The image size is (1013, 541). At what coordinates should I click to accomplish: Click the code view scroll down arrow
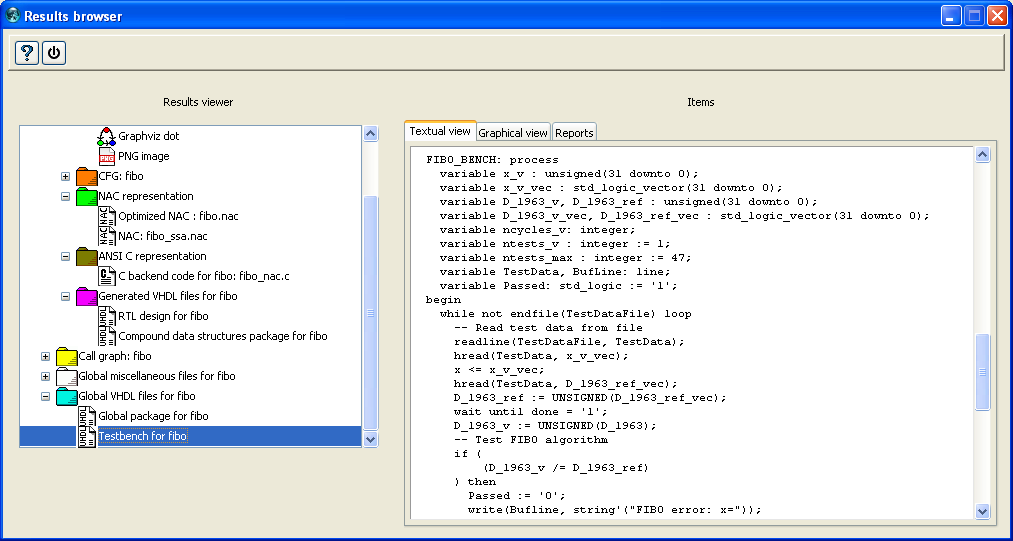point(983,511)
